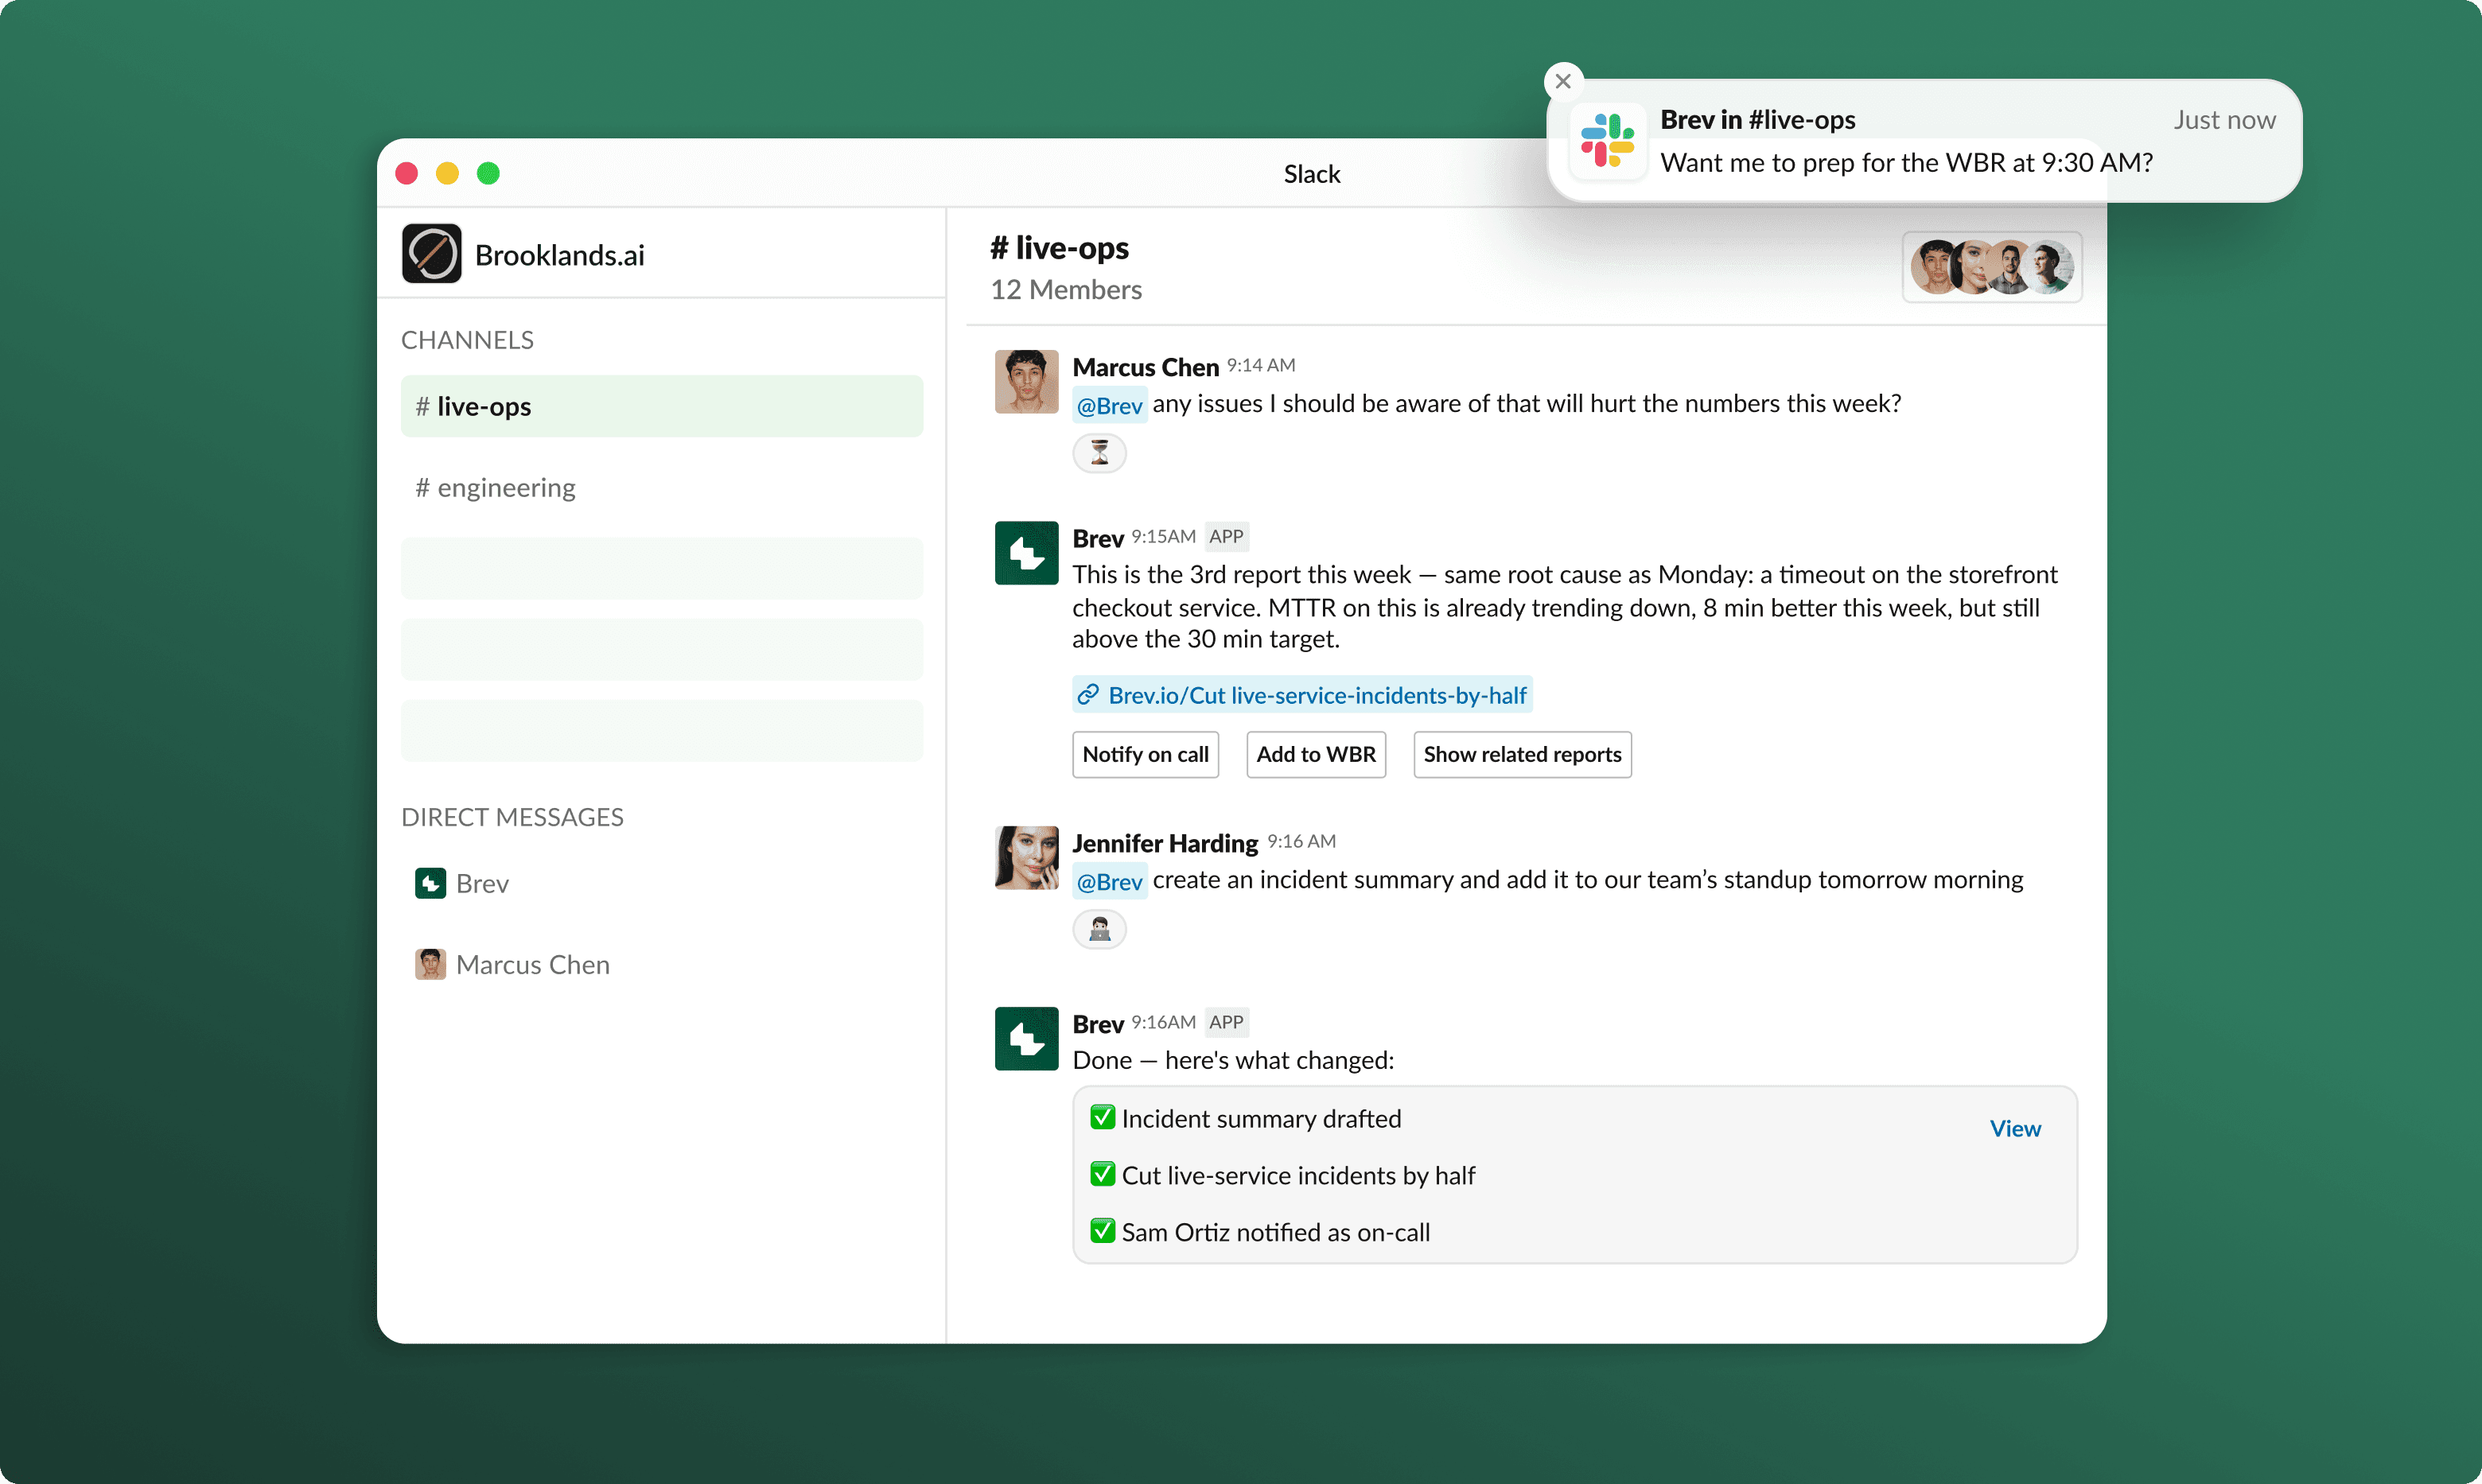The height and width of the screenshot is (1484, 2482).
Task: Click the Jennifer Harding sender name
Action: 1165,843
